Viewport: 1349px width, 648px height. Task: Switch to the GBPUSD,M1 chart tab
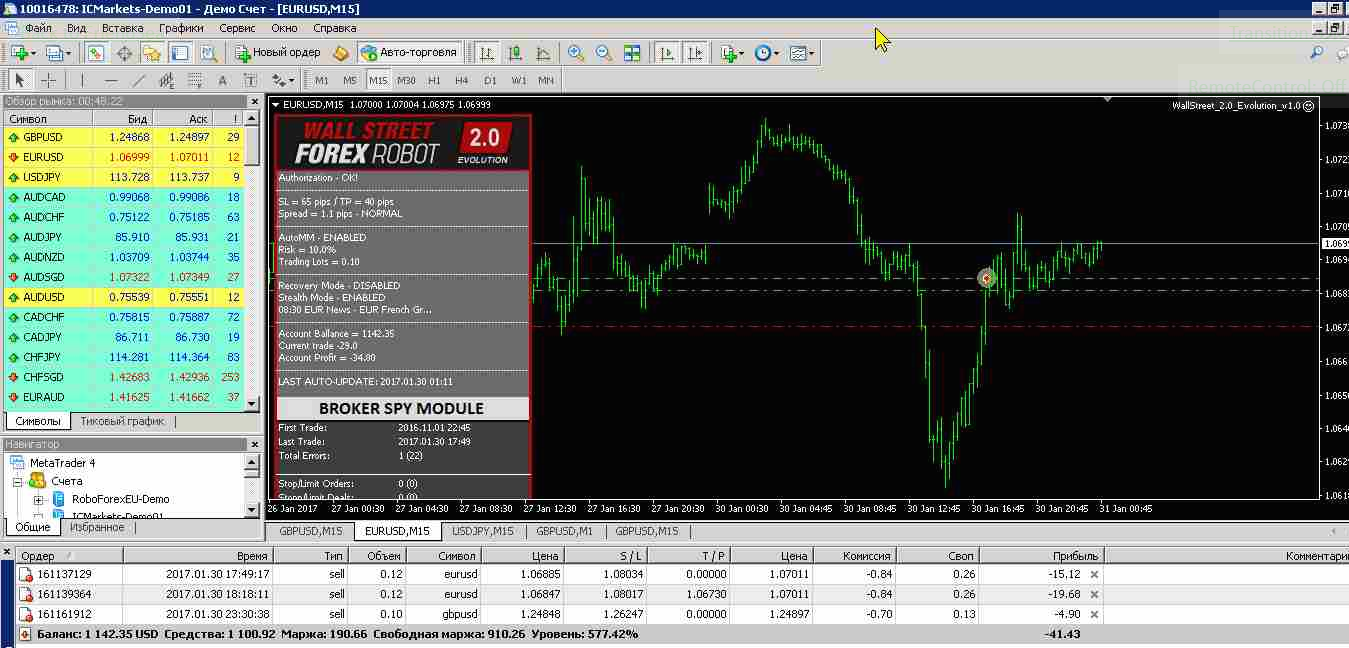click(x=565, y=531)
